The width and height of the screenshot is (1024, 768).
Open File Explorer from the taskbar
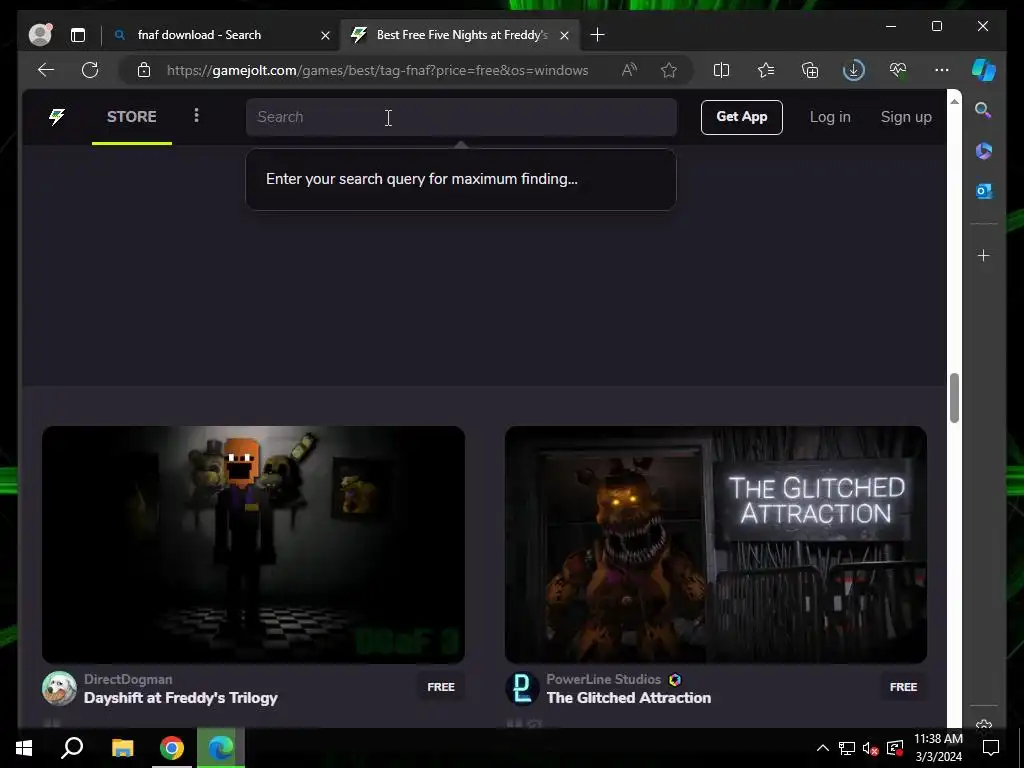click(x=122, y=748)
